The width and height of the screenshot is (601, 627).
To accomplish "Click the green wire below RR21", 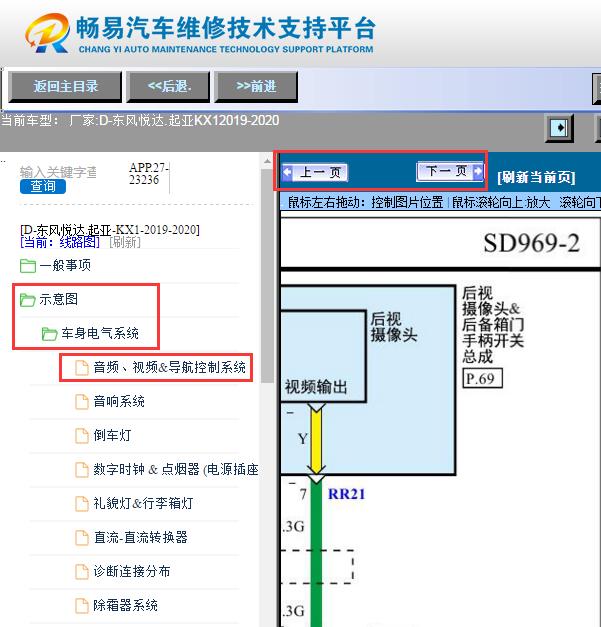I will click(x=316, y=552).
